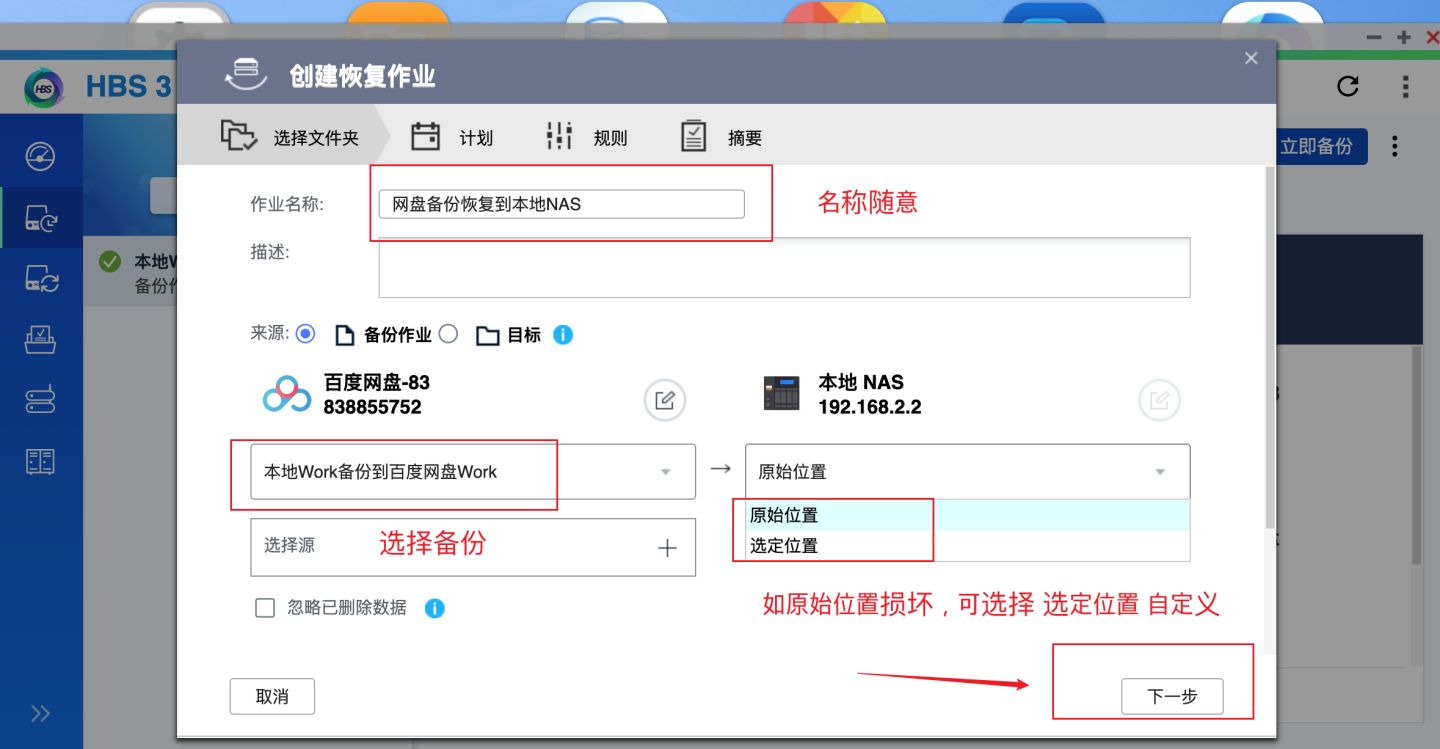The image size is (1440, 749).
Task: Select the backup and restore jobs sidebar icon
Action: pyautogui.click(x=40, y=218)
